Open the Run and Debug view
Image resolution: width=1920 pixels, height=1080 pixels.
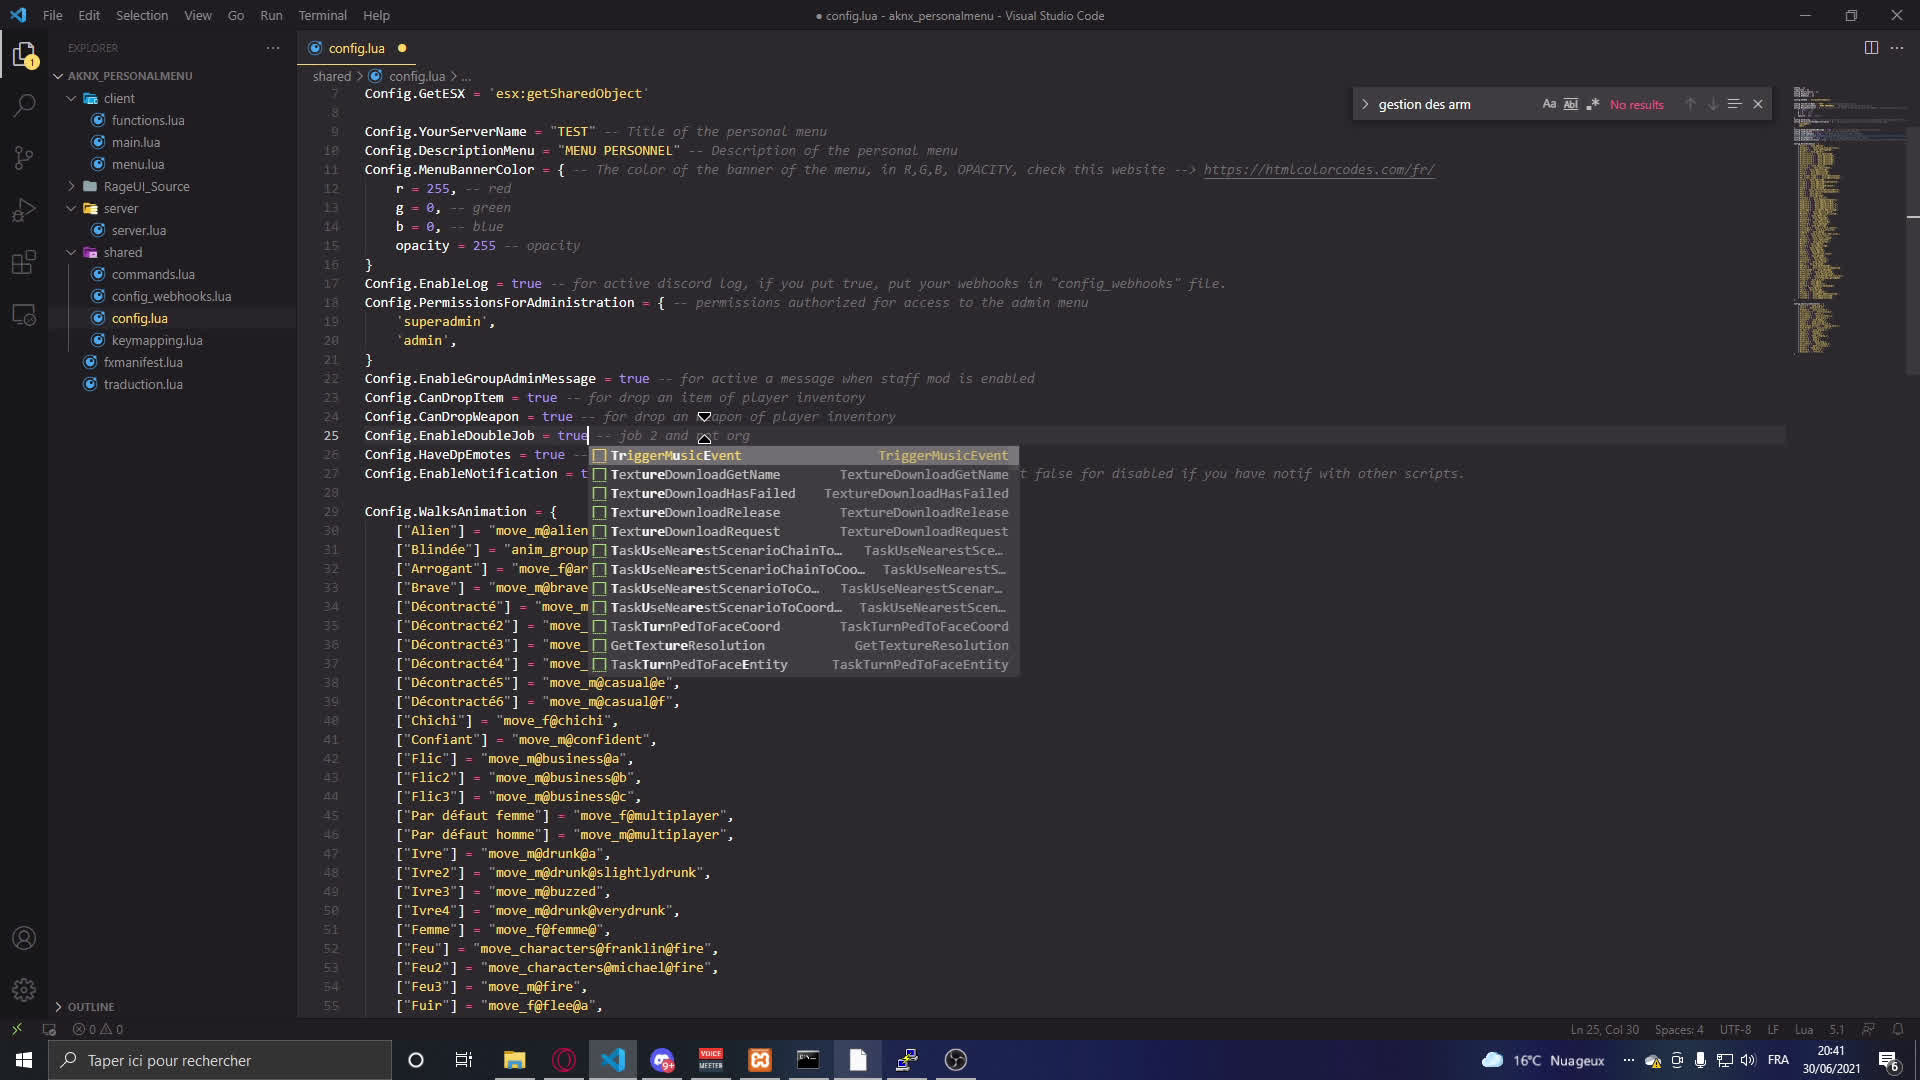click(24, 210)
